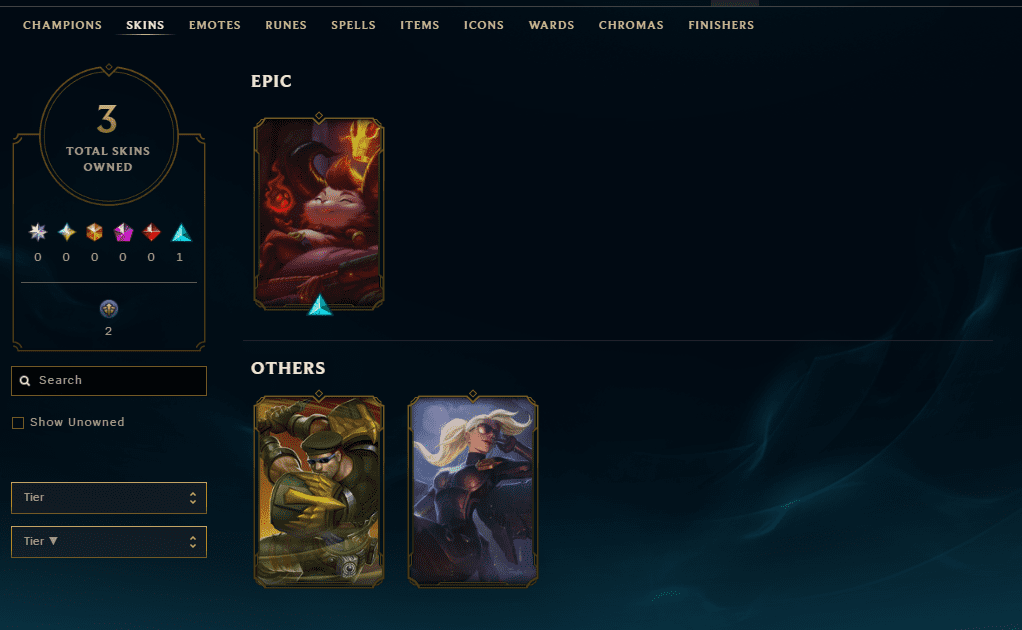Open the Finishers tab

(x=721, y=25)
